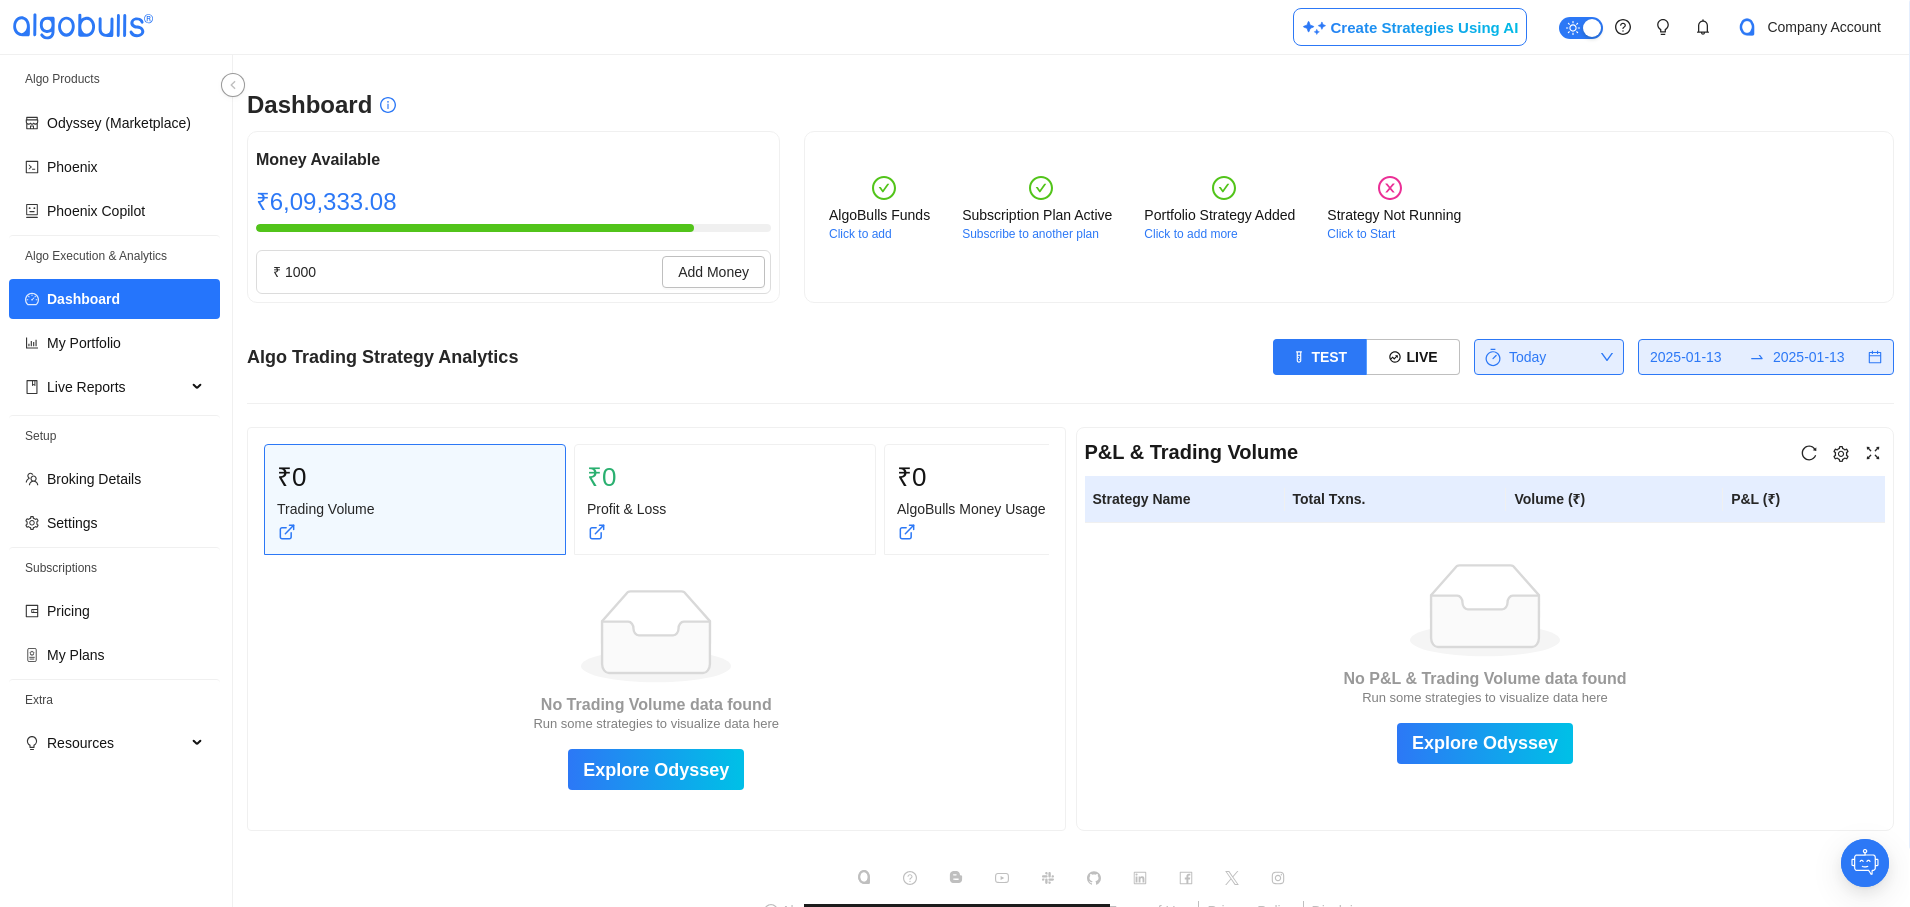Switch analytics to TEST mode
This screenshot has width=1910, height=907.
click(1320, 357)
